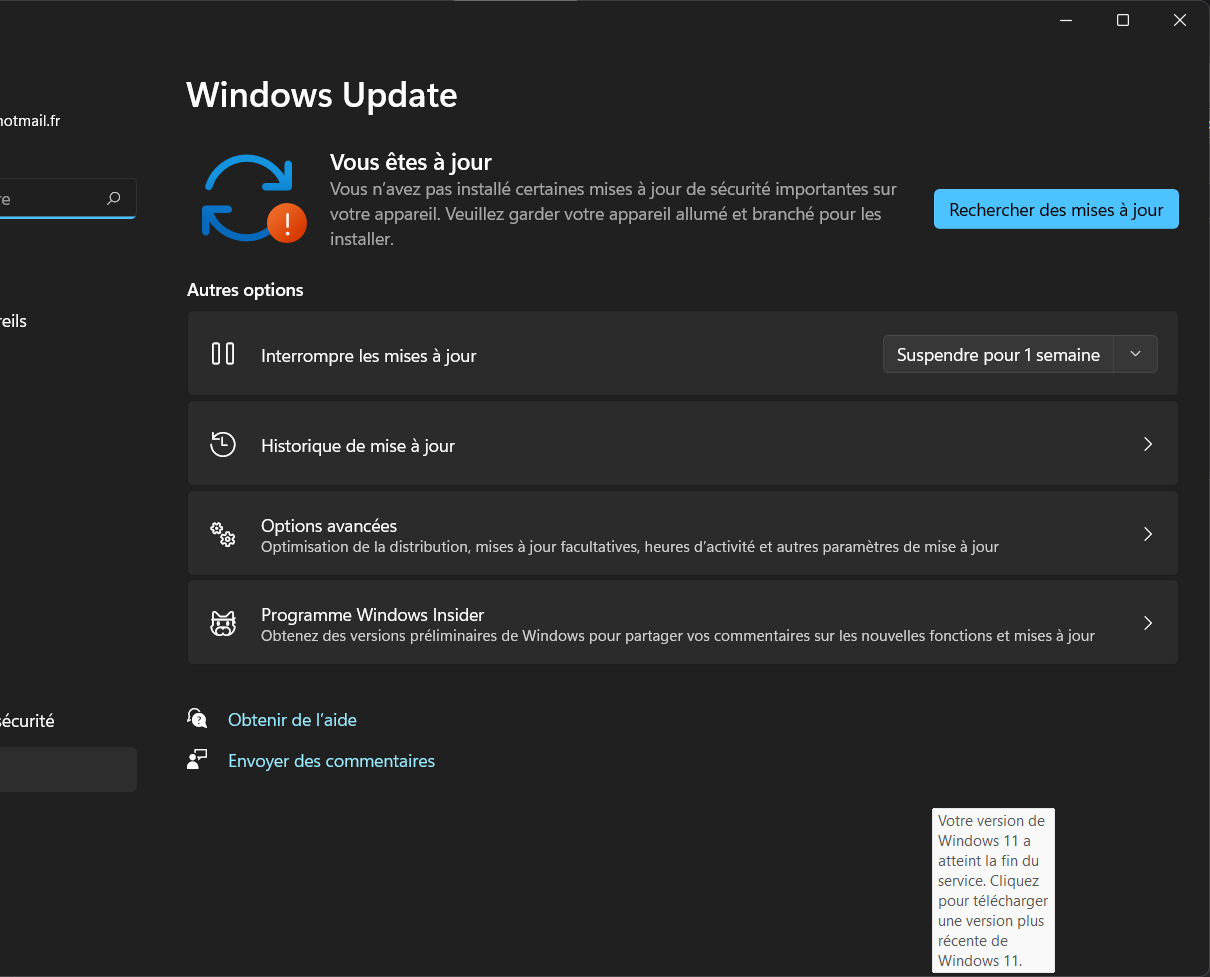Click the Windows Insider cat icon
The image size is (1210, 977).
(x=223, y=623)
